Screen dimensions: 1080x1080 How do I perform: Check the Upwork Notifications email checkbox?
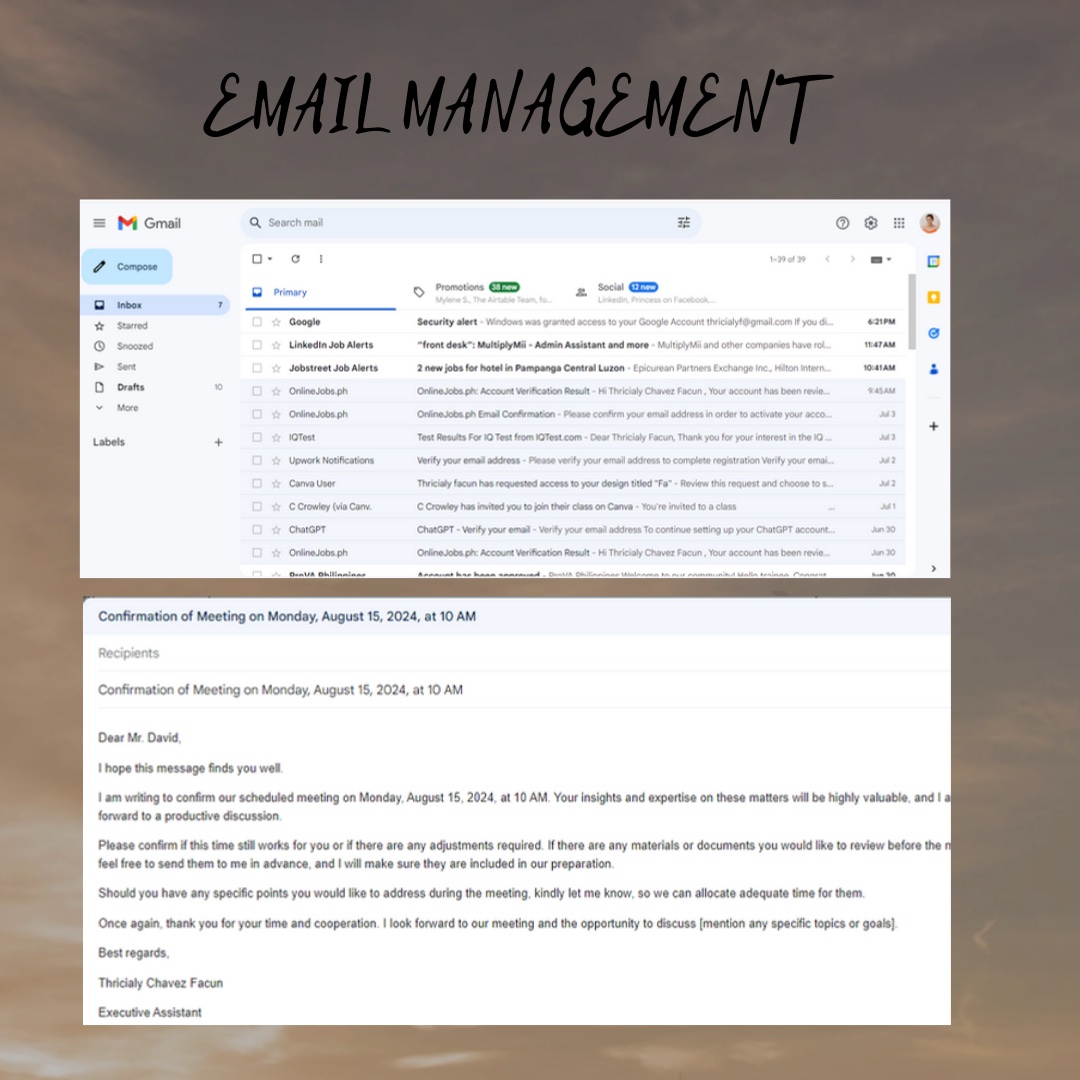[257, 460]
